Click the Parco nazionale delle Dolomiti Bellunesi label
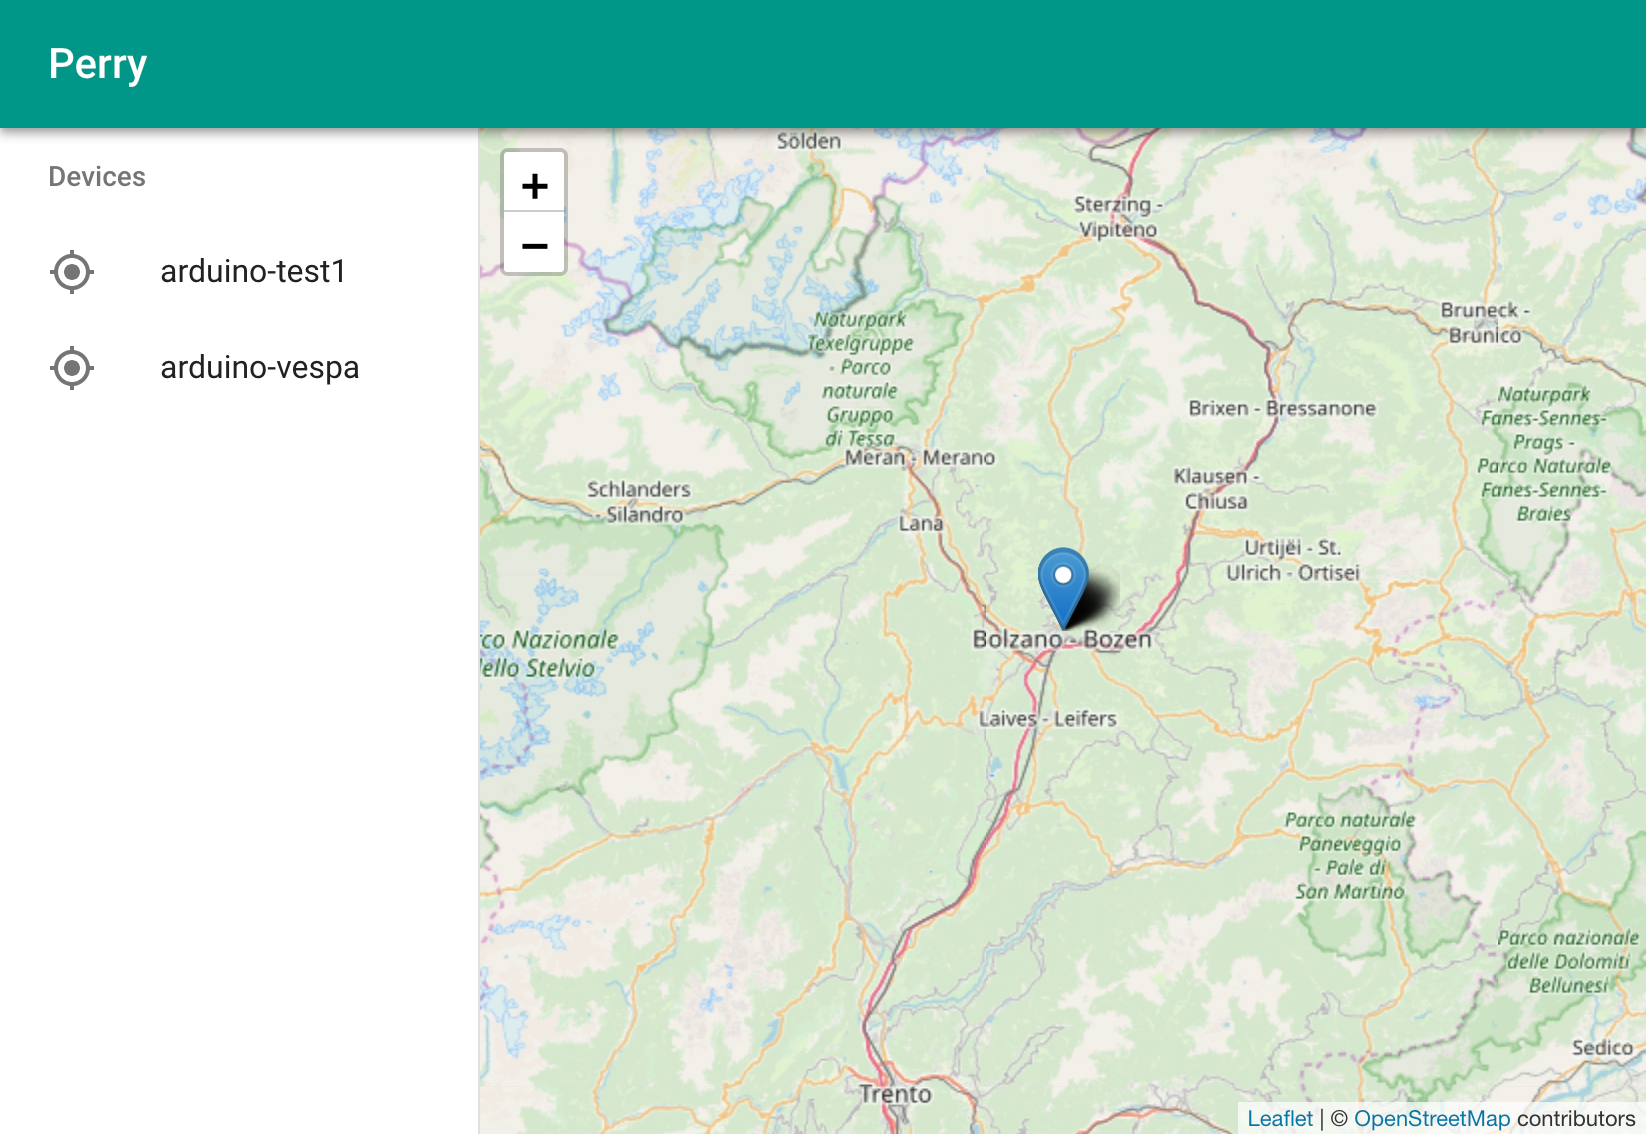The image size is (1646, 1134). click(x=1568, y=961)
